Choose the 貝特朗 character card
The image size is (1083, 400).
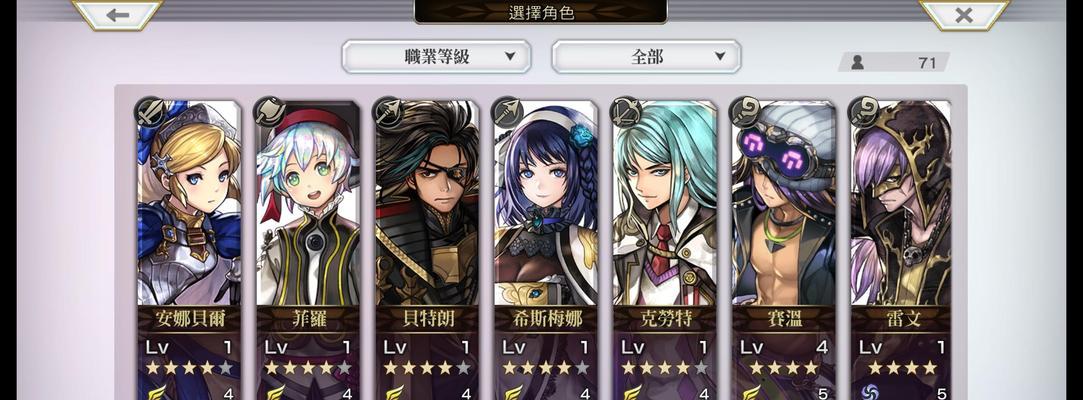pyautogui.click(x=427, y=249)
